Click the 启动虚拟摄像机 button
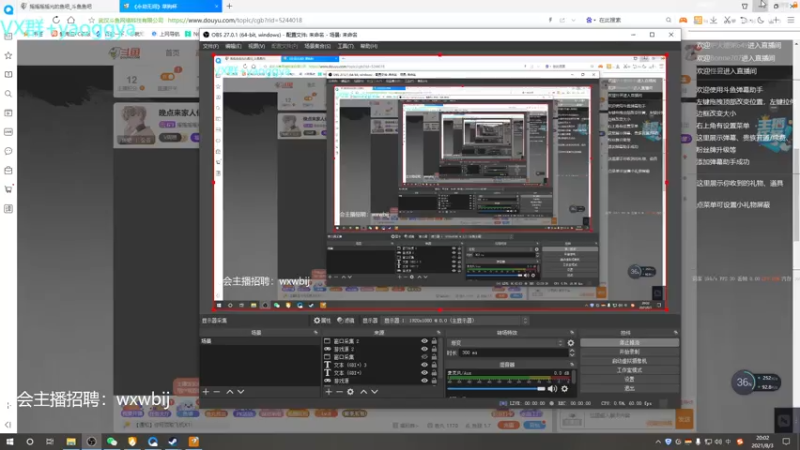This screenshot has height=450, width=800. click(x=629, y=361)
